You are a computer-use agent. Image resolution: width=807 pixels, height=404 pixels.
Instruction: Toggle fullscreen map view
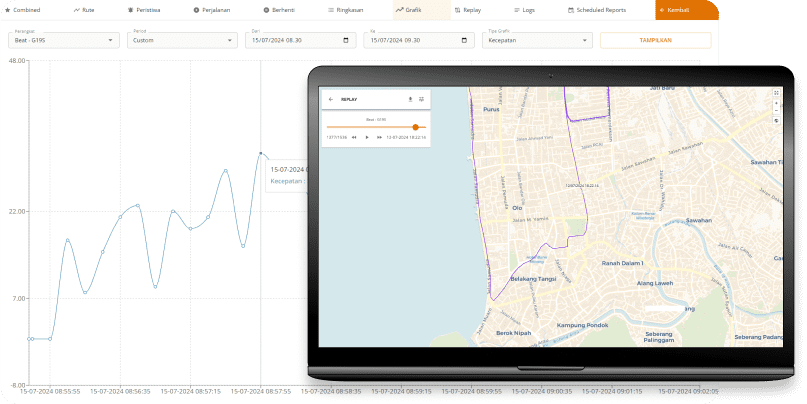tap(777, 93)
